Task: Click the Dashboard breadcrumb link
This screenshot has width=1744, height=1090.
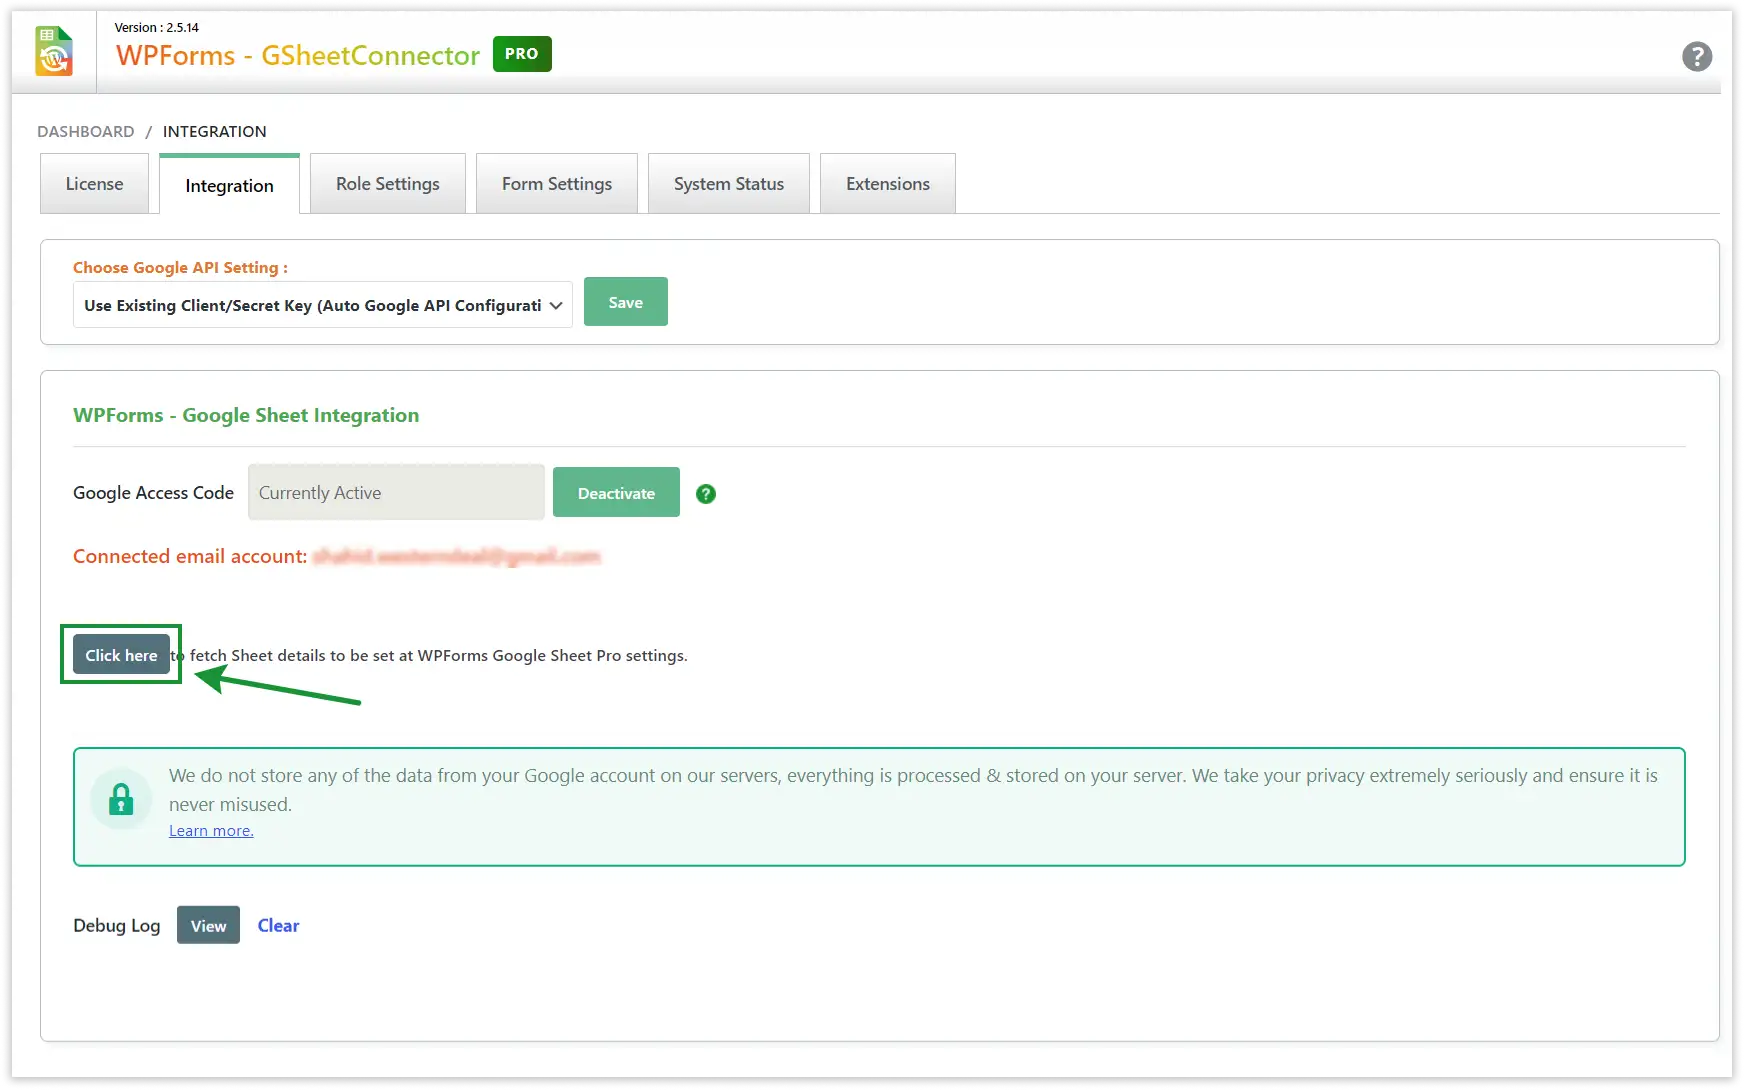Action: pos(85,131)
